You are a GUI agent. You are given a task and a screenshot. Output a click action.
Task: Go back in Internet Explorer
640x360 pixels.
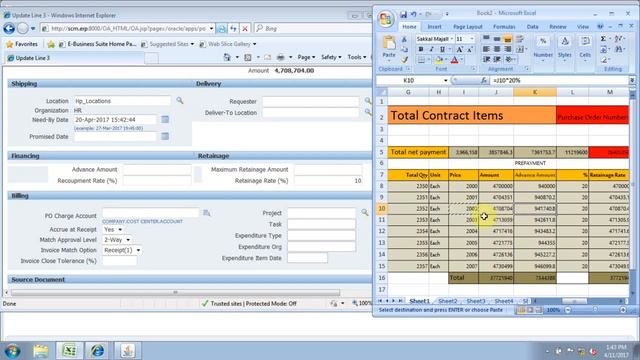(x=9, y=29)
